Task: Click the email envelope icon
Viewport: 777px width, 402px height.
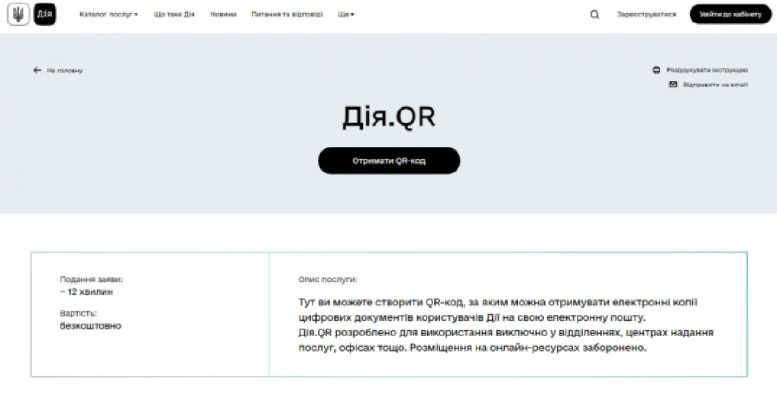Action: pyautogui.click(x=673, y=84)
